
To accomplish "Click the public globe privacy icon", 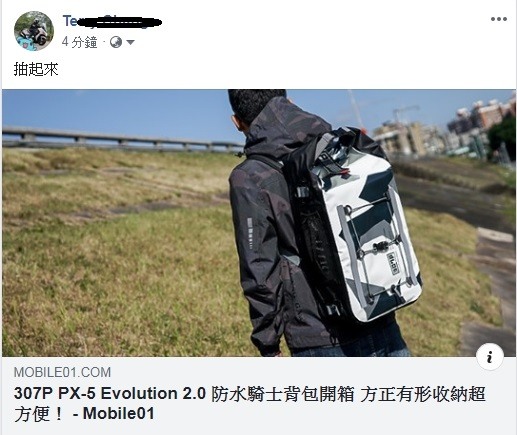I will tap(116, 42).
